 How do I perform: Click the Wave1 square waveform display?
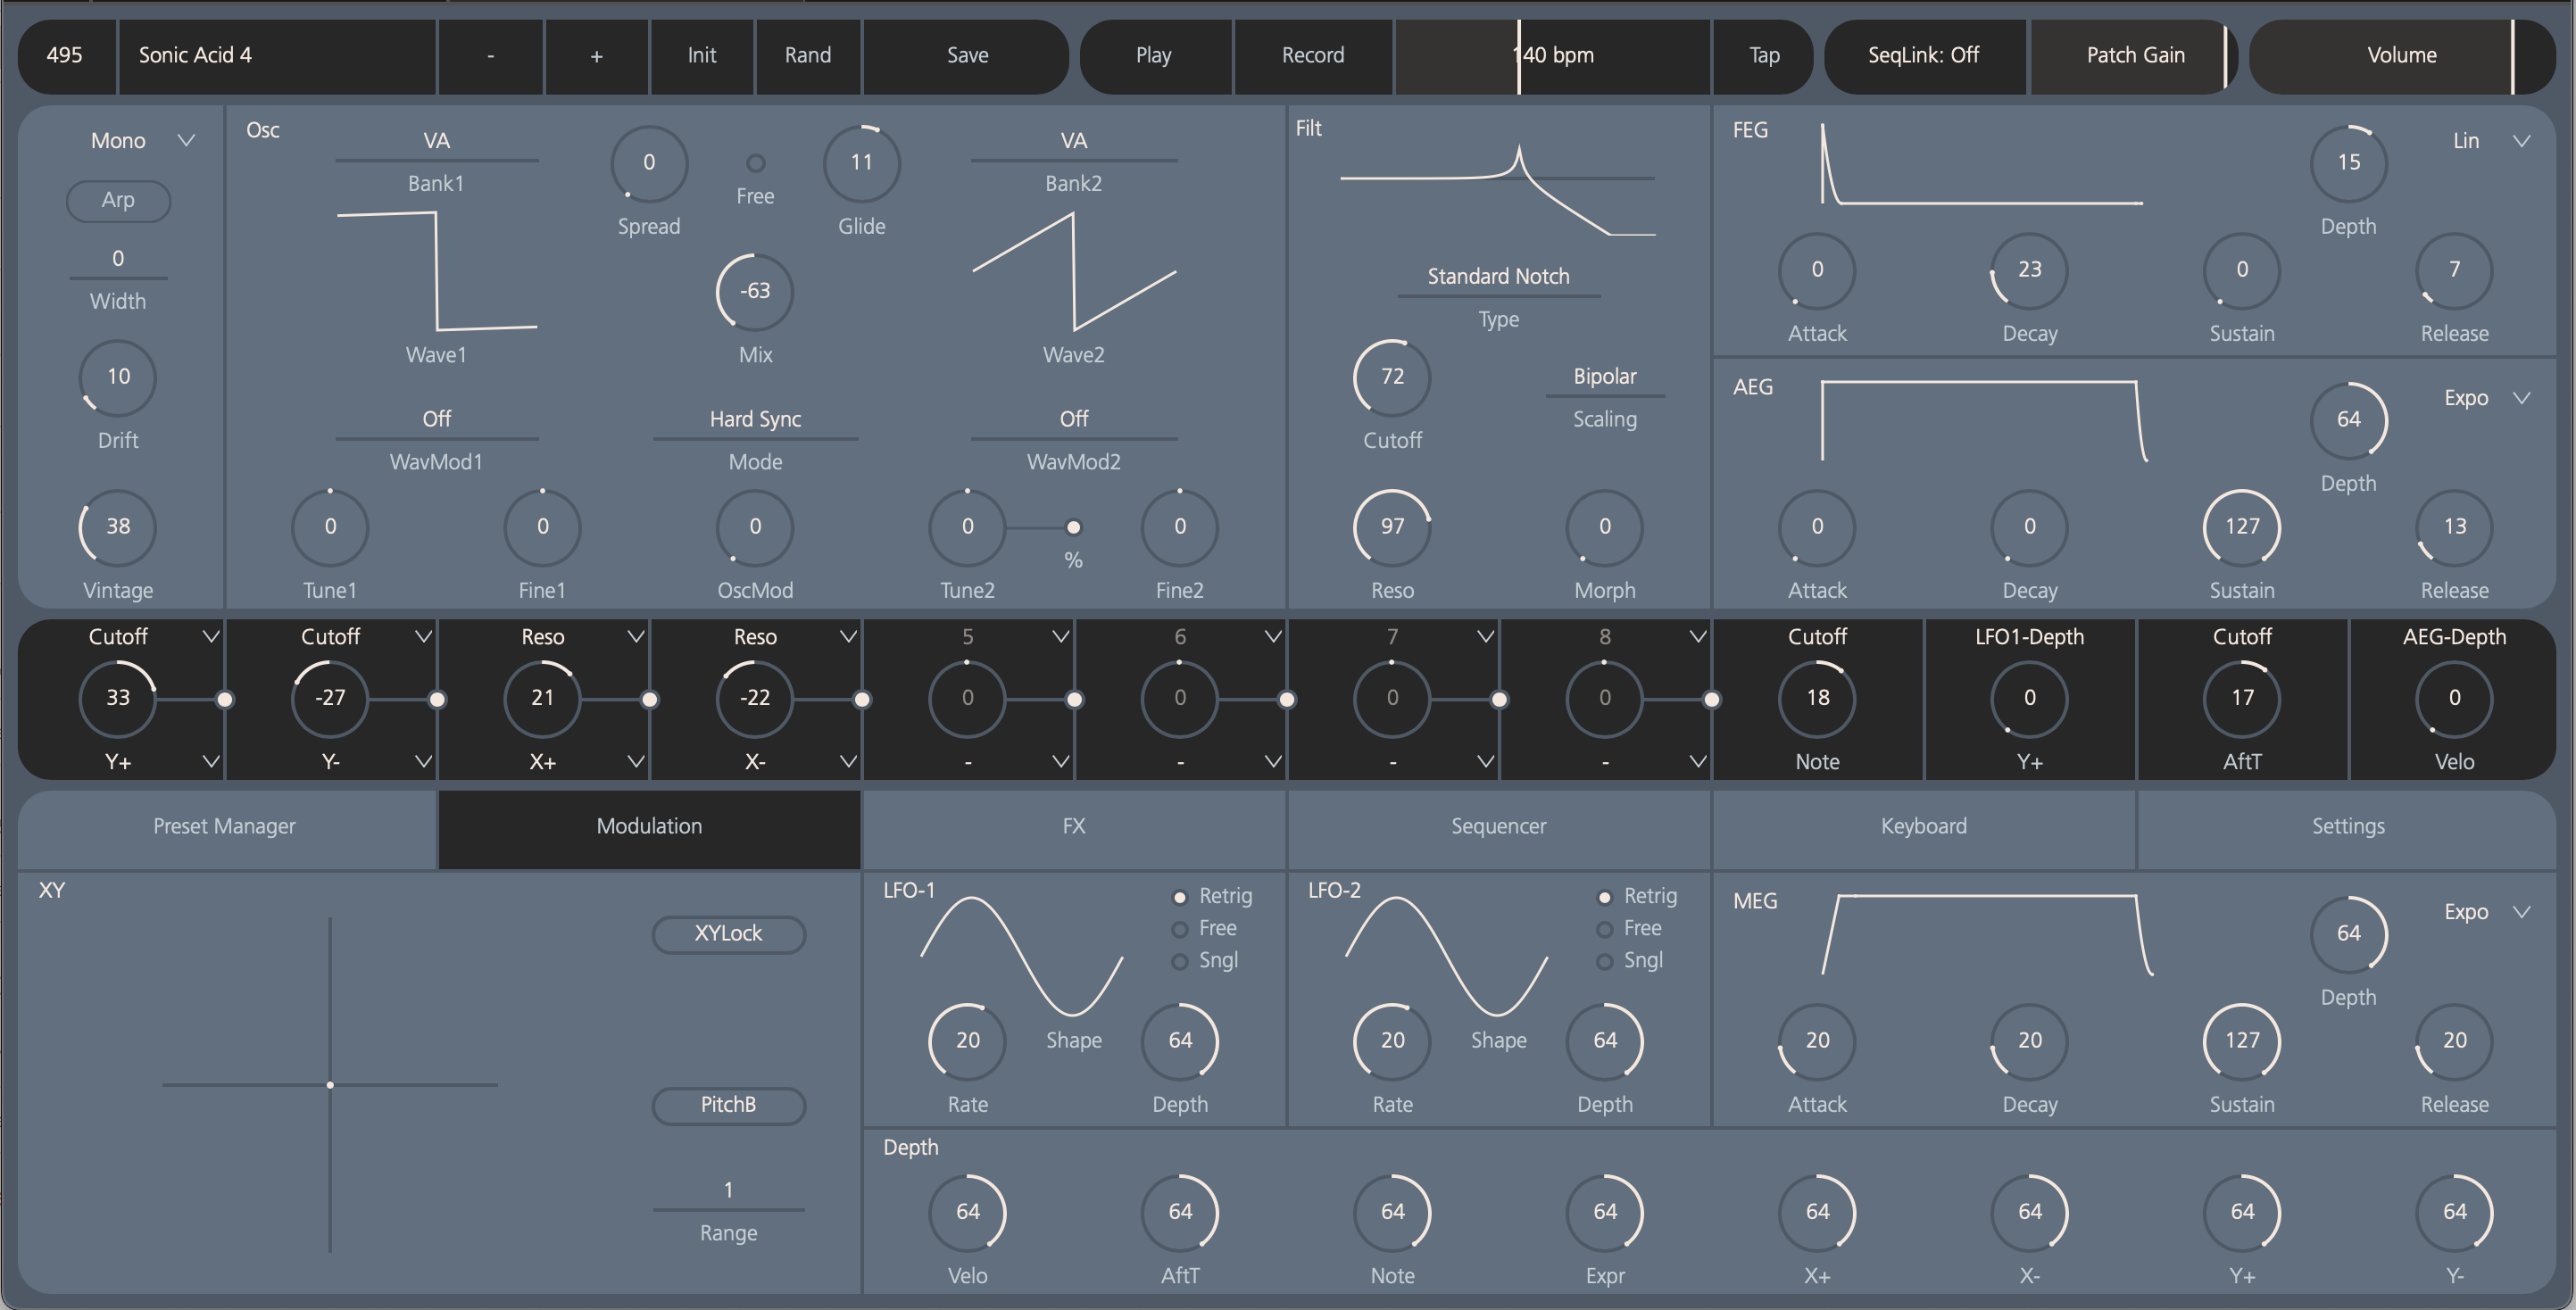436,270
